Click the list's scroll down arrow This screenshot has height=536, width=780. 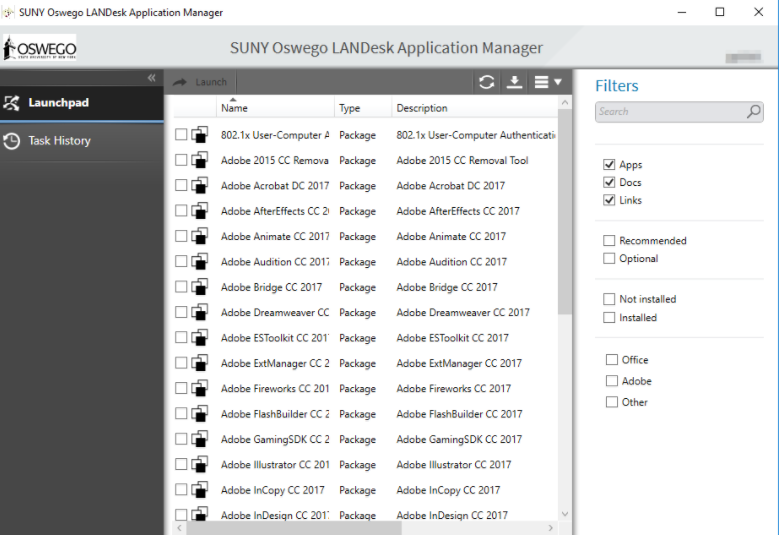[565, 514]
